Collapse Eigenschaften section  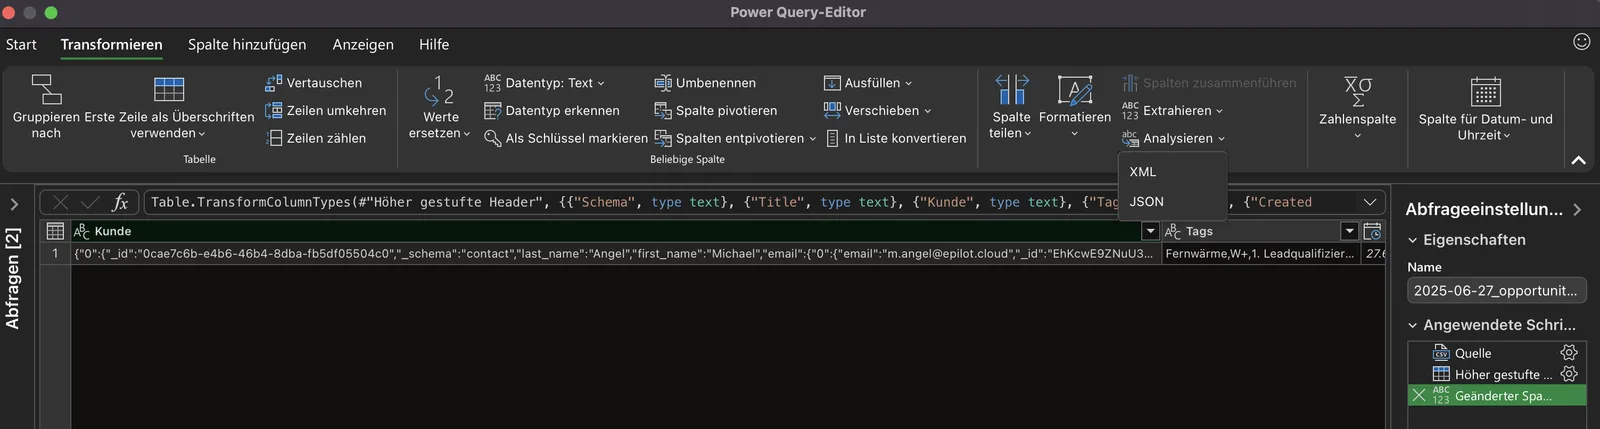tap(1412, 240)
